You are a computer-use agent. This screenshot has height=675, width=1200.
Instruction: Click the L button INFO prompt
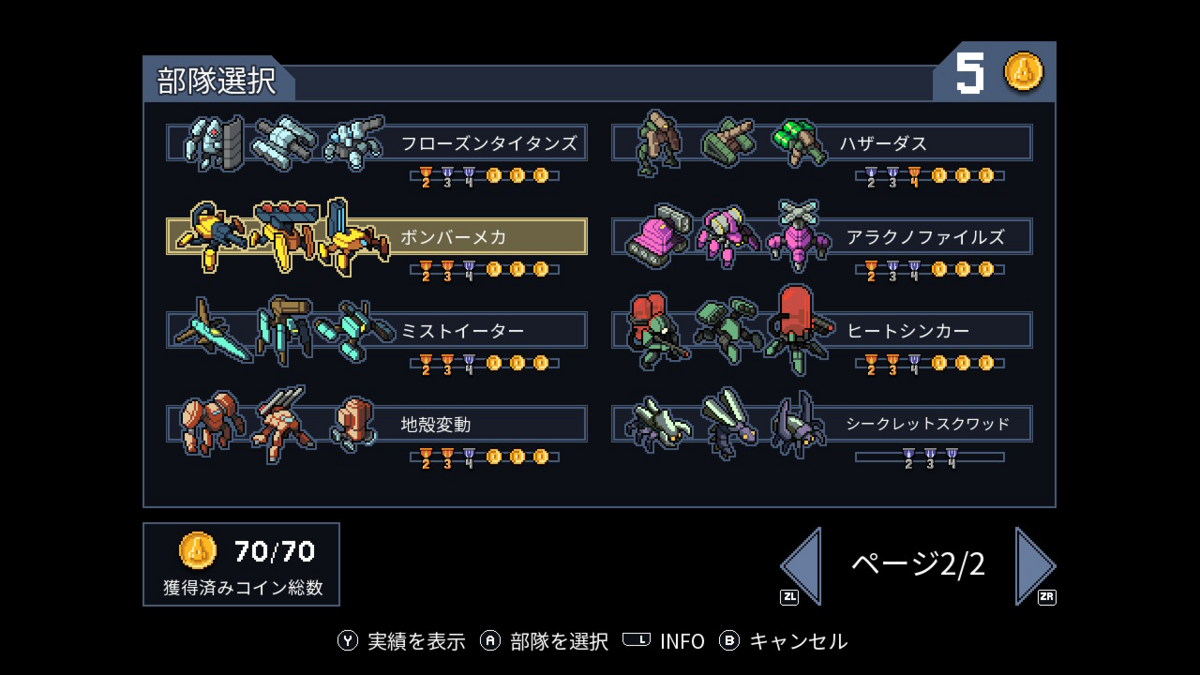click(x=663, y=641)
